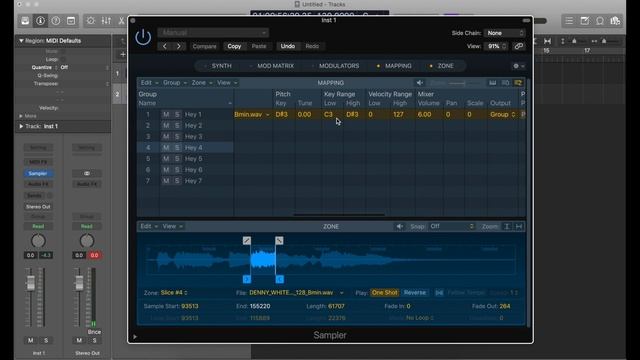
Task: Mute group Hey 4
Action: click(166, 148)
